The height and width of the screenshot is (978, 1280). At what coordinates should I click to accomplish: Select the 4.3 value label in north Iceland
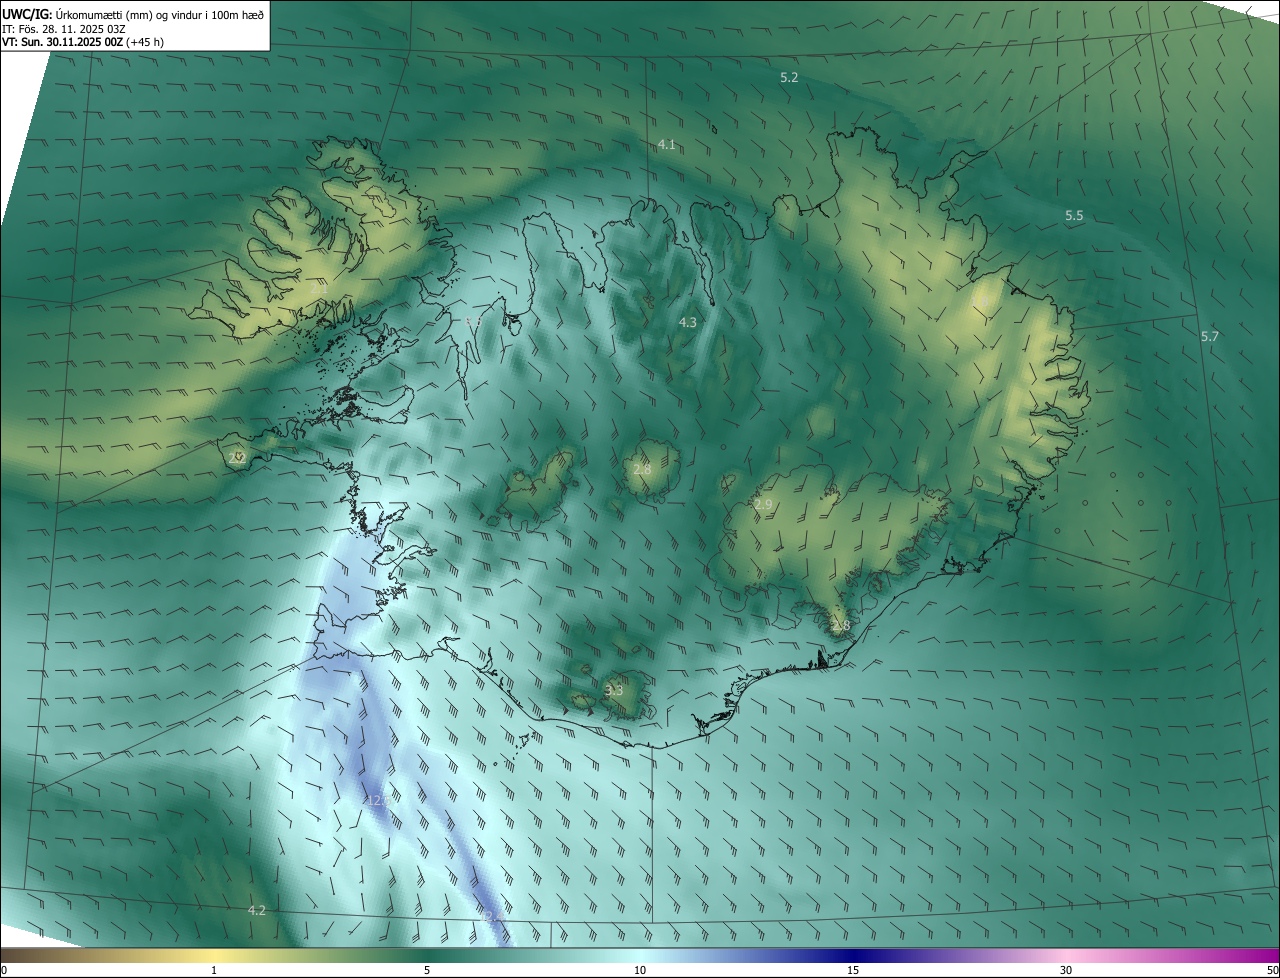pos(687,322)
